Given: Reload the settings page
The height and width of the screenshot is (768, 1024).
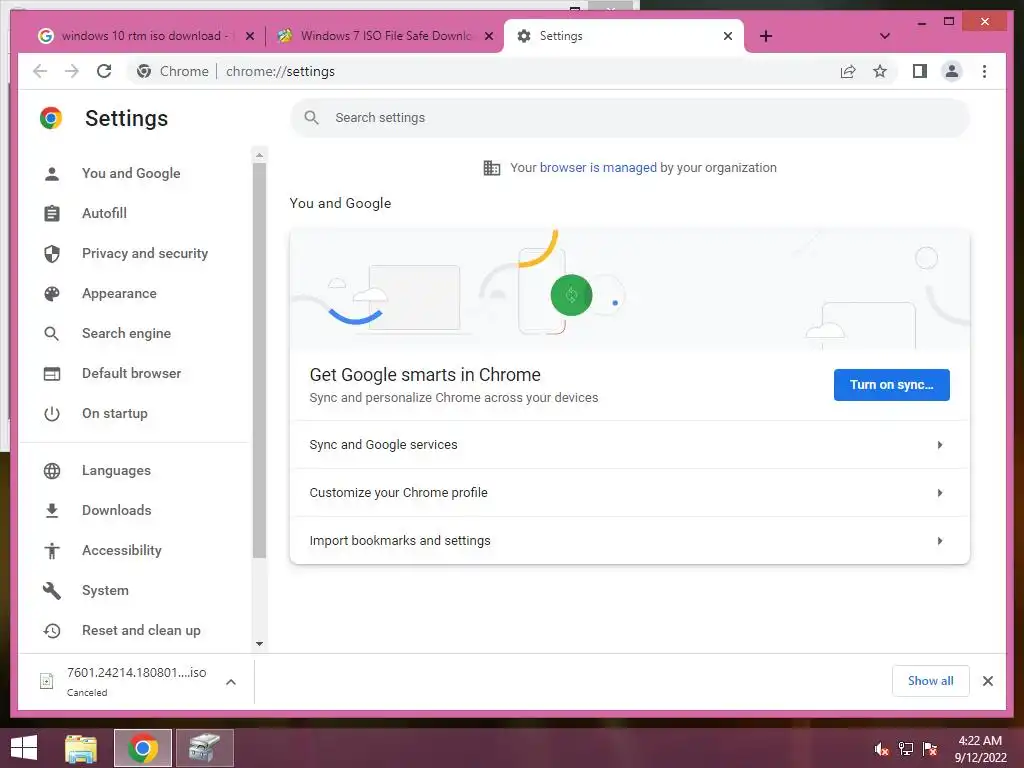Looking at the screenshot, I should point(104,71).
